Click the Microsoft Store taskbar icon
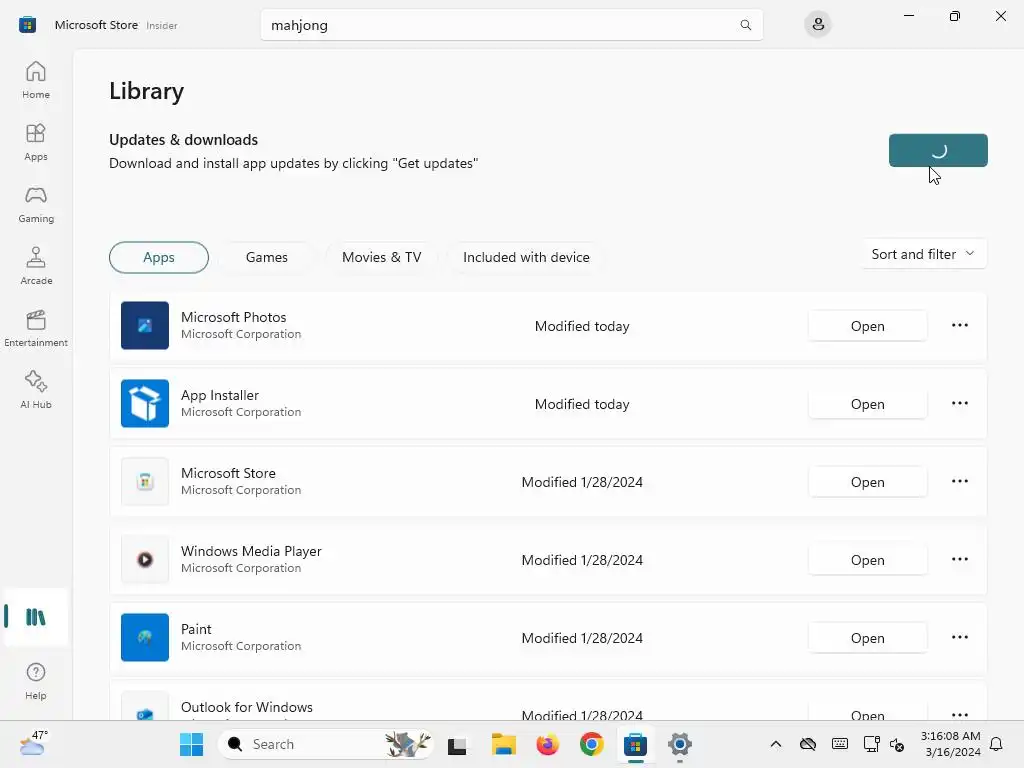1024x768 pixels. coord(635,744)
